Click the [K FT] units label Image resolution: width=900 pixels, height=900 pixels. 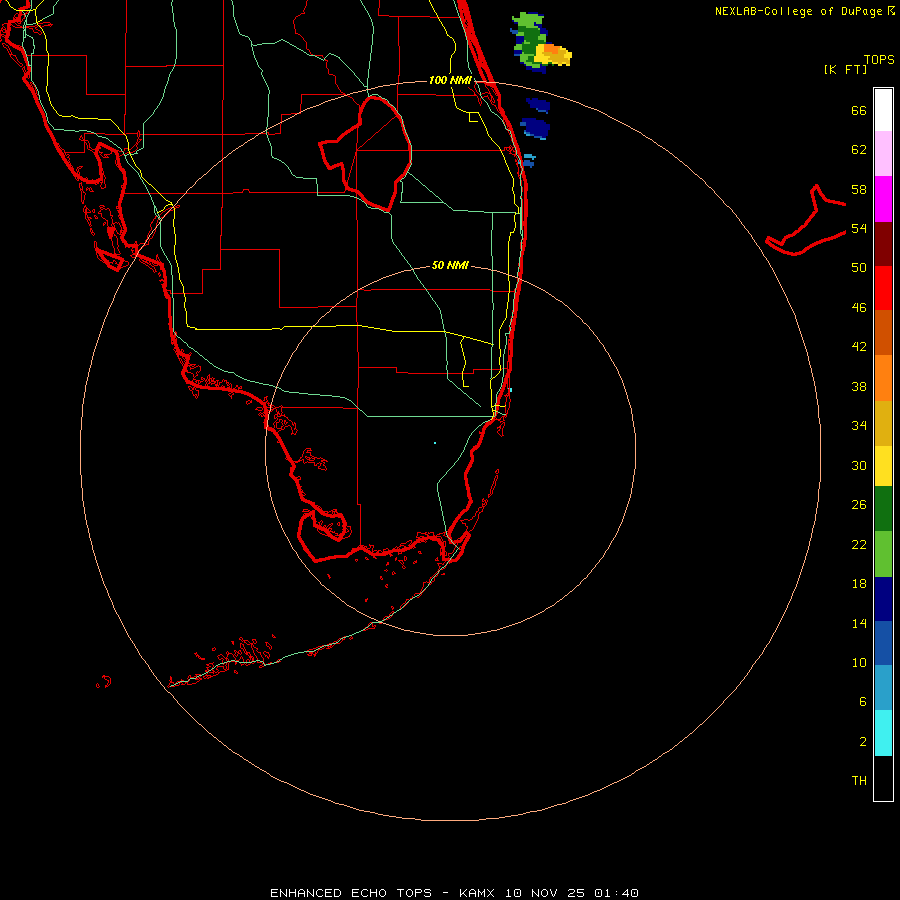point(845,70)
